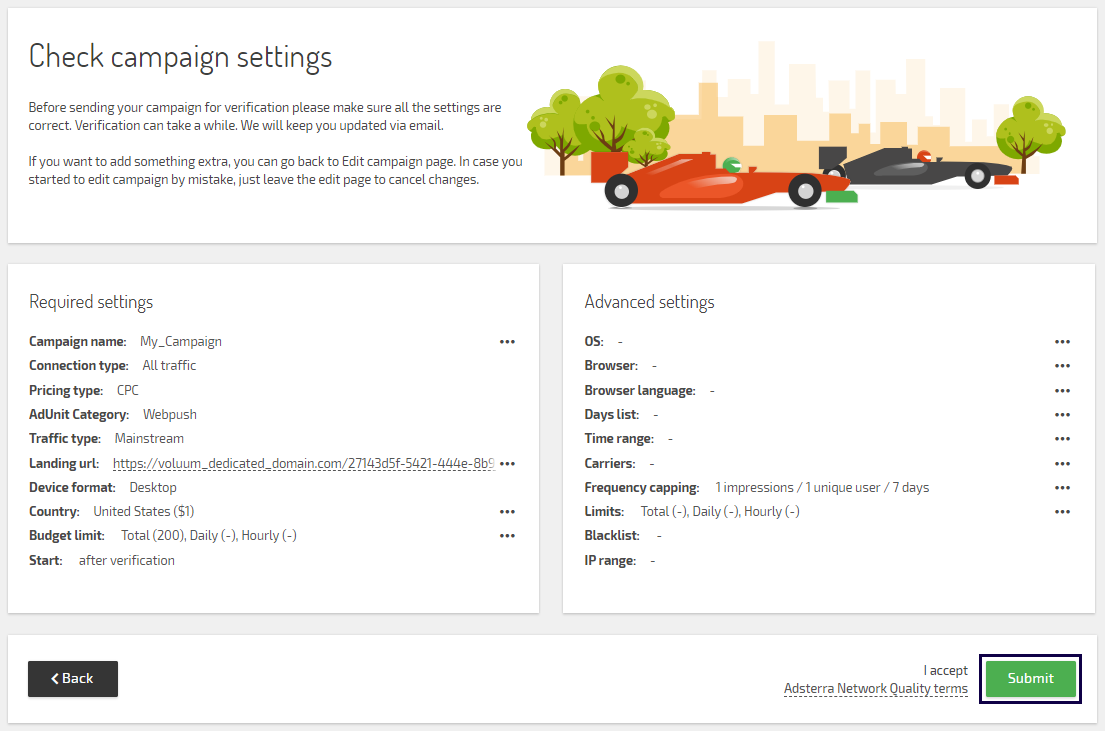This screenshot has height=731, width=1105.
Task: Click the Budget limit ellipsis icon
Action: pos(507,536)
